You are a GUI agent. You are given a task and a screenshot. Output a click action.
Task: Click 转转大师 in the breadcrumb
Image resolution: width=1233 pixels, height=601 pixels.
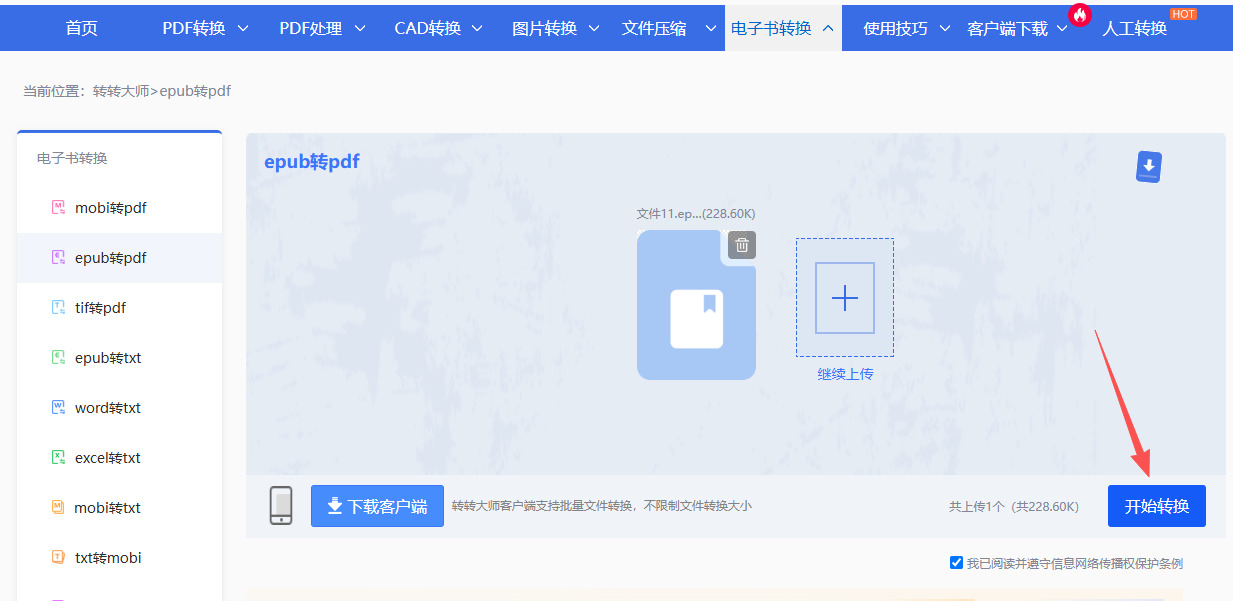click(x=121, y=91)
